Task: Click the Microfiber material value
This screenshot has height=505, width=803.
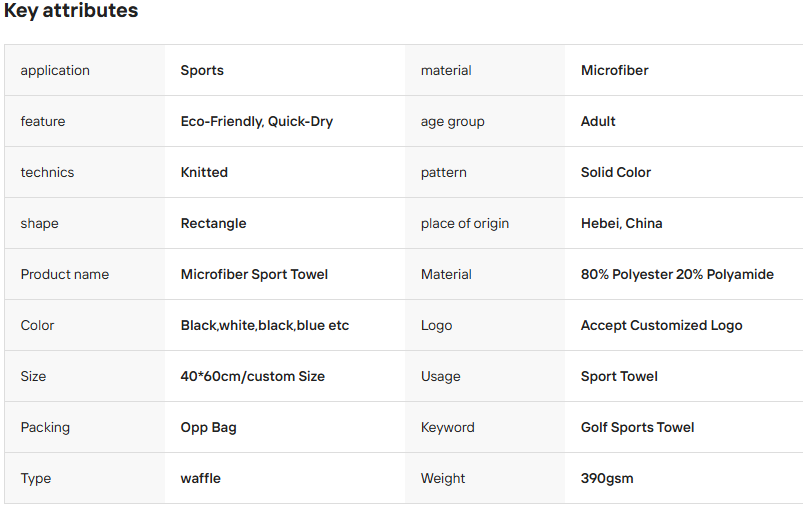Action: 614,70
